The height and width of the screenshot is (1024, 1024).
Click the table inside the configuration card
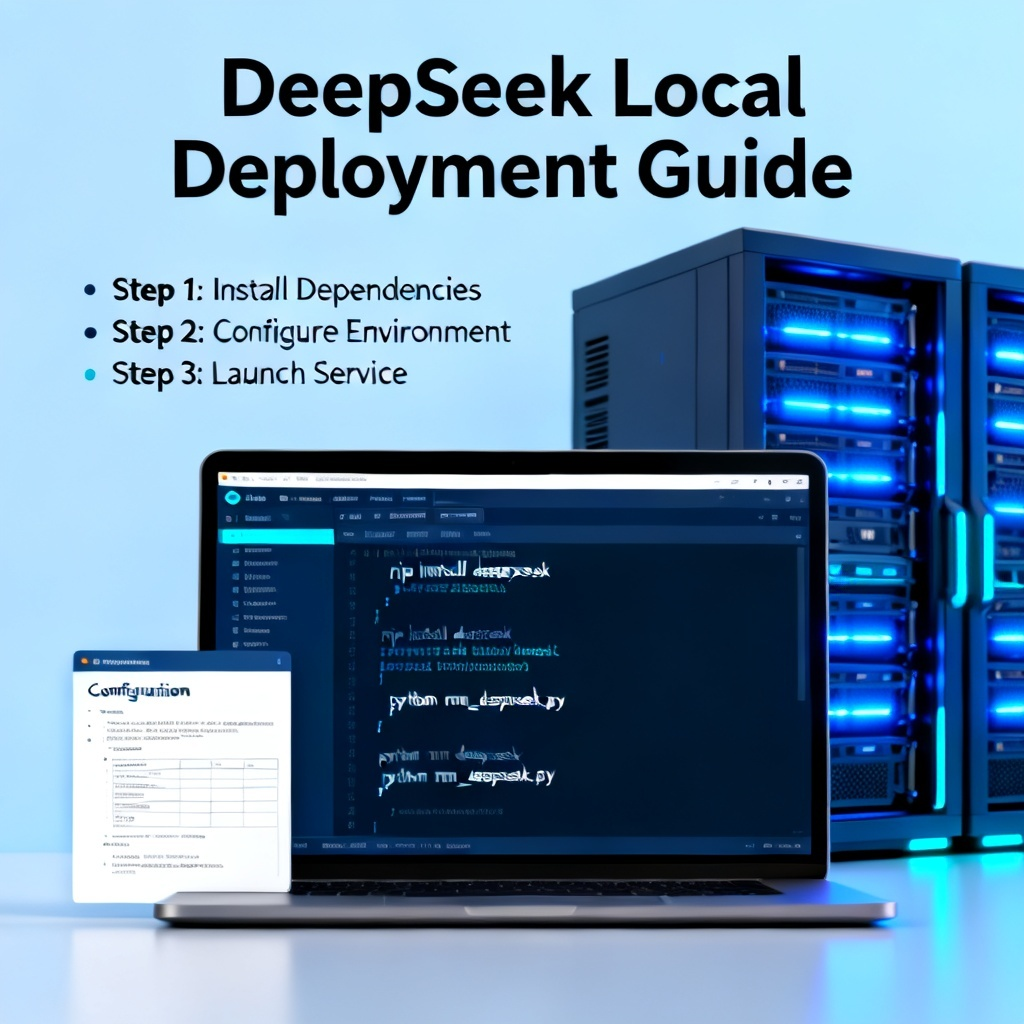[195, 793]
